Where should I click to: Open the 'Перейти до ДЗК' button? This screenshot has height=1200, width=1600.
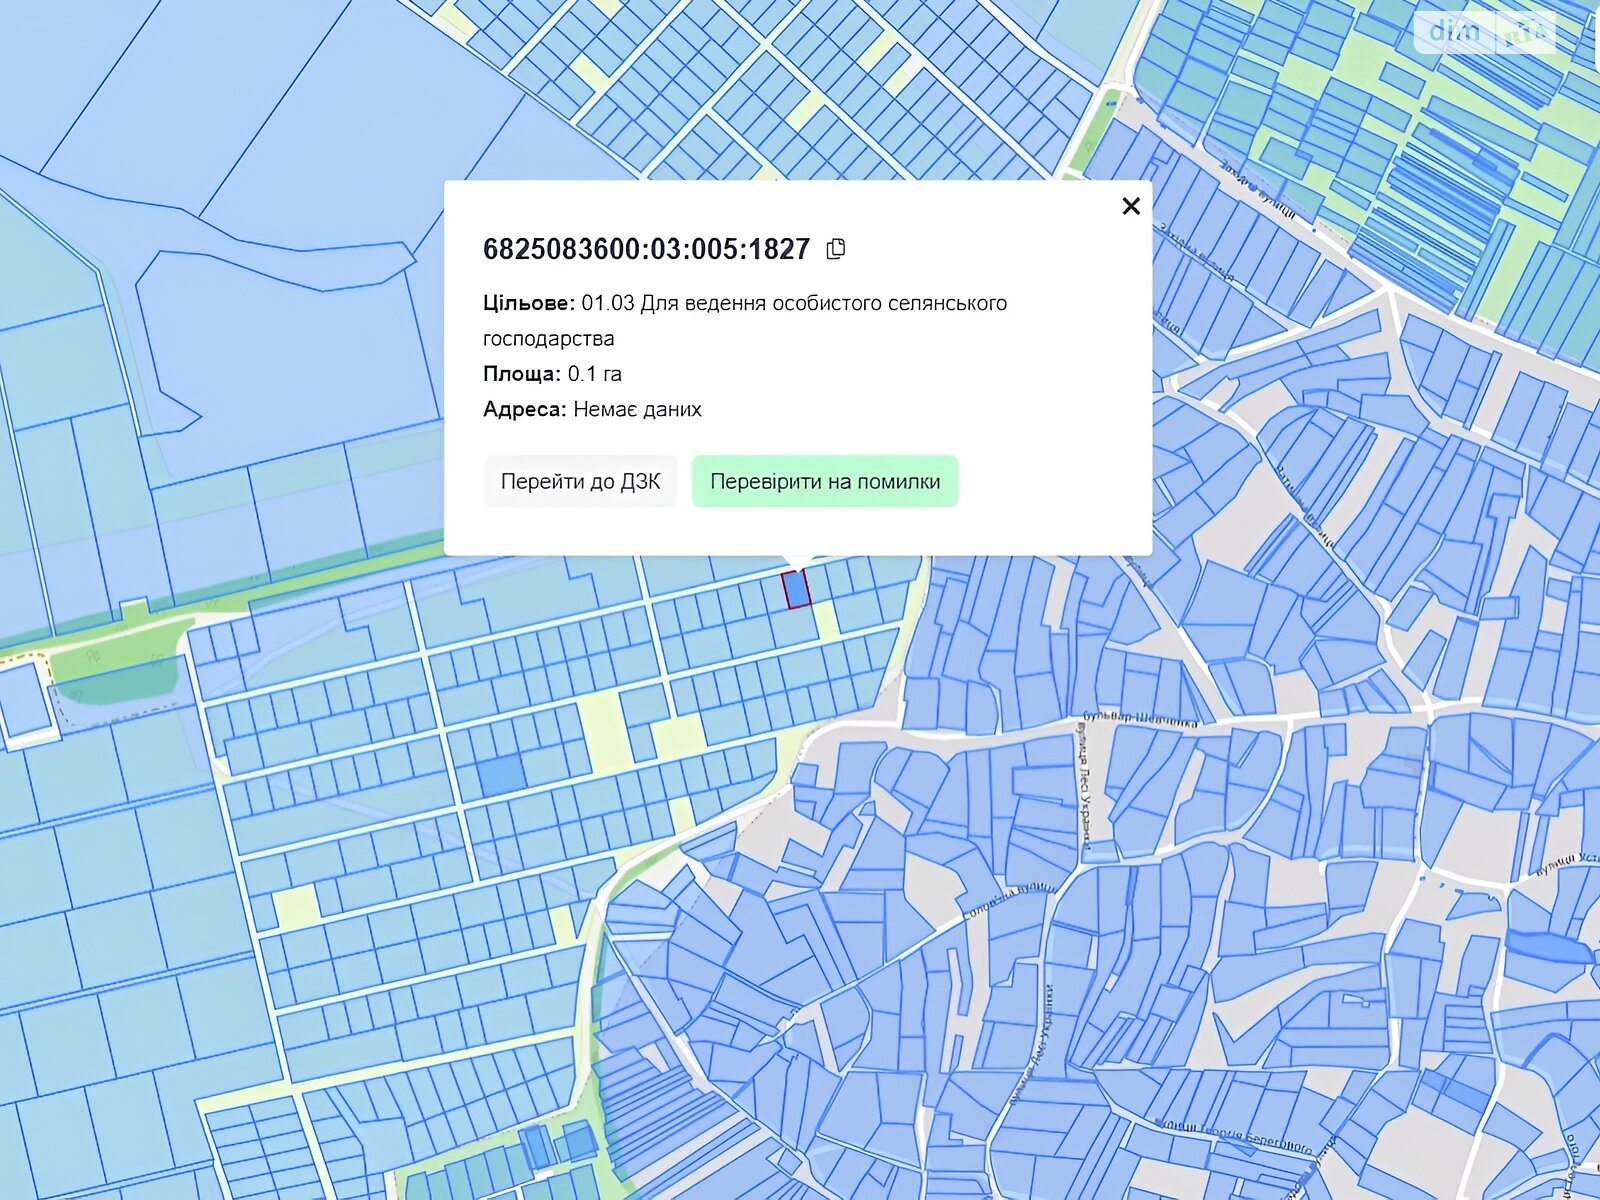(580, 481)
